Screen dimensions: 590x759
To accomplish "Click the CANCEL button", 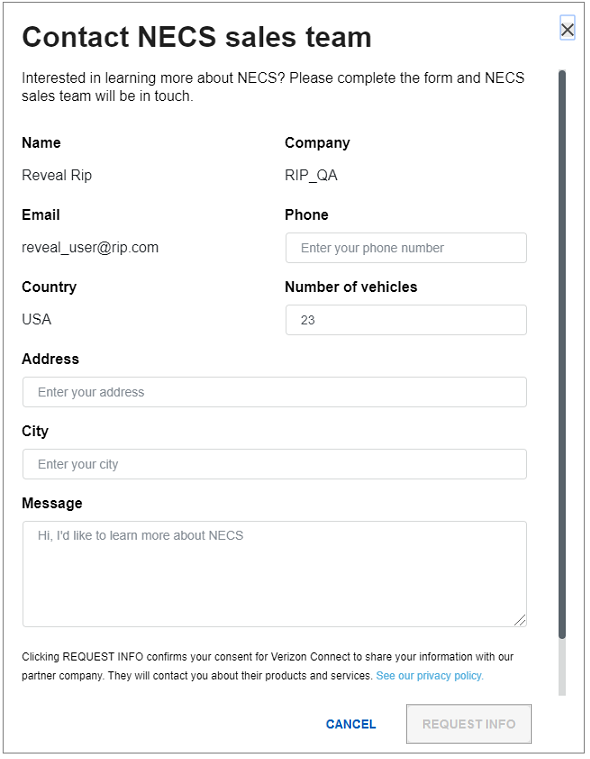I will [x=351, y=724].
